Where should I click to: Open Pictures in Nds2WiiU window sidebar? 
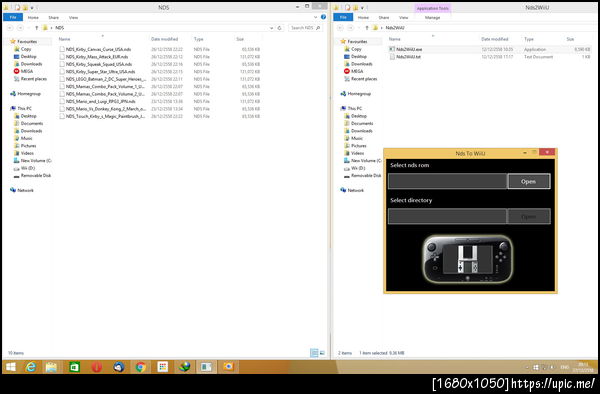tap(355, 146)
